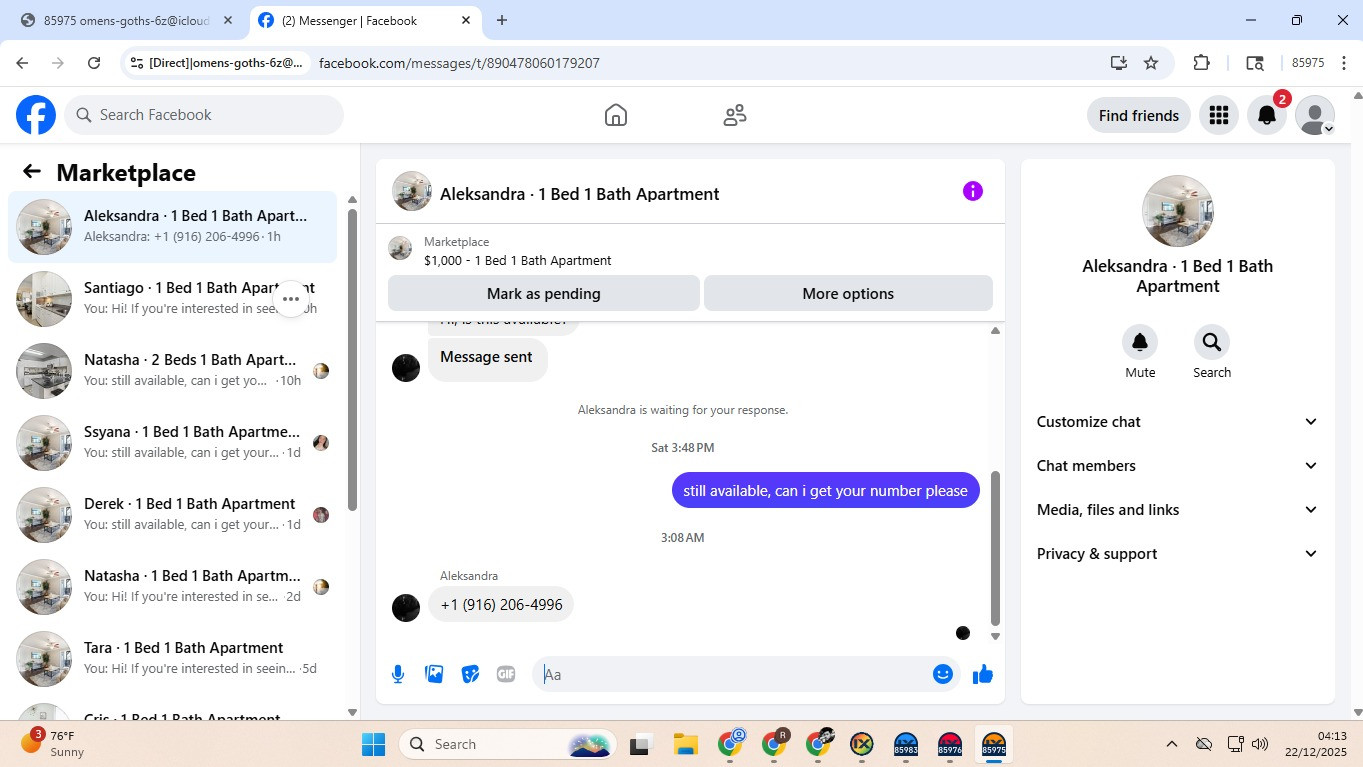Open Natasha 2 Beds 1 Bath conversation
The height and width of the screenshot is (767, 1363).
[x=173, y=371]
